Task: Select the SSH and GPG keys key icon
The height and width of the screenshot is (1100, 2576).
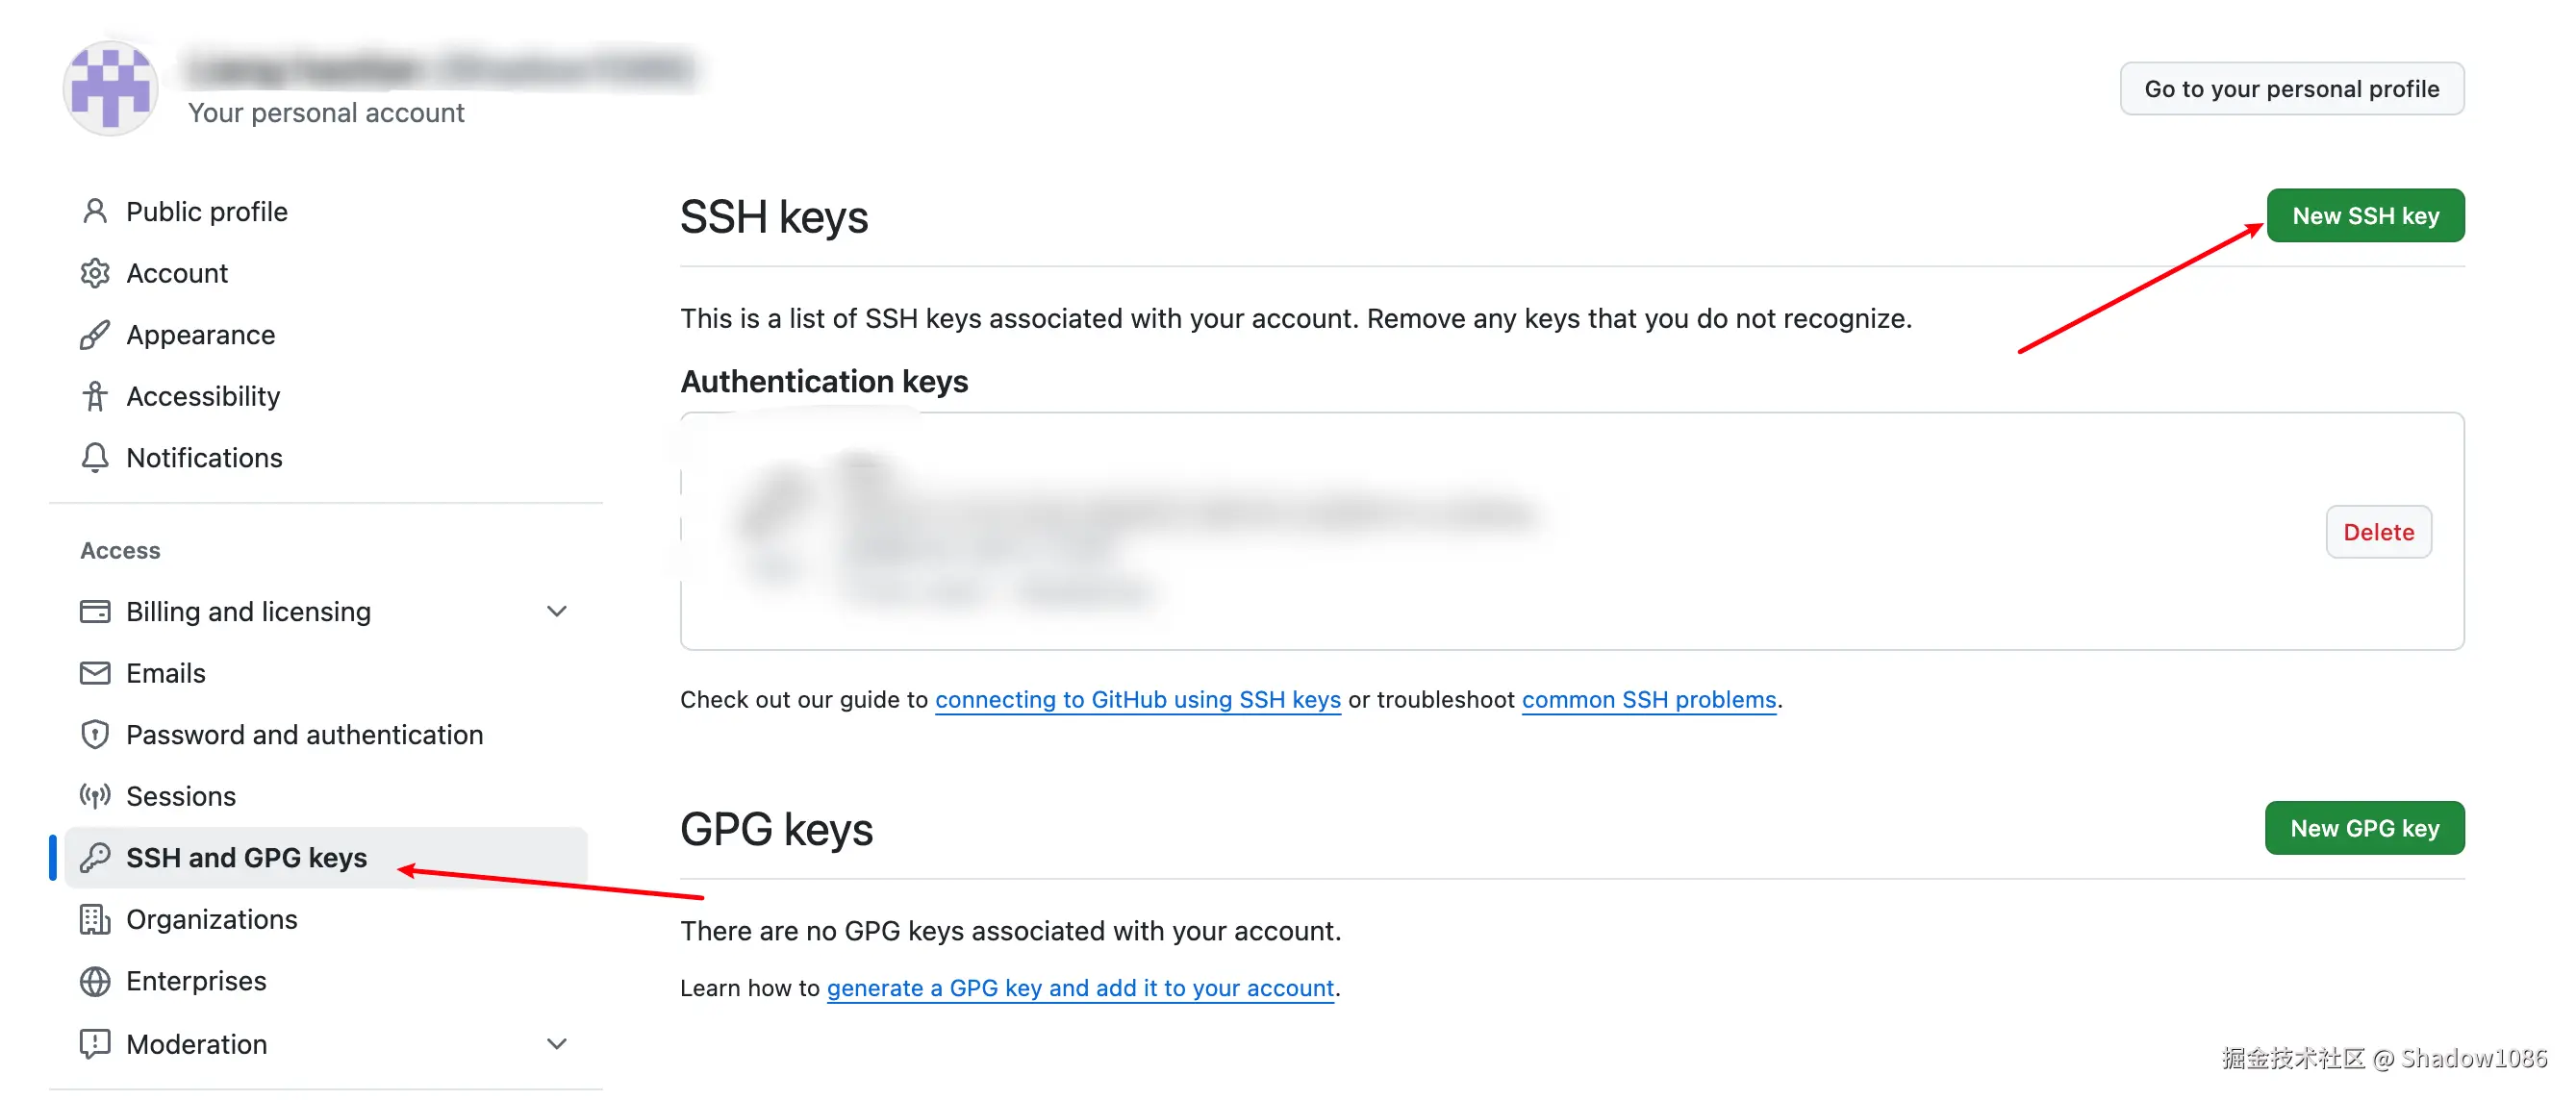Action: click(x=95, y=858)
